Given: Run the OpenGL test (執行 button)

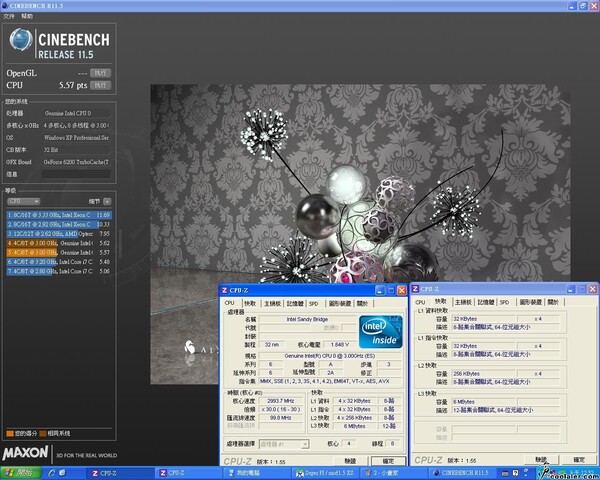Looking at the screenshot, I should [x=100, y=73].
